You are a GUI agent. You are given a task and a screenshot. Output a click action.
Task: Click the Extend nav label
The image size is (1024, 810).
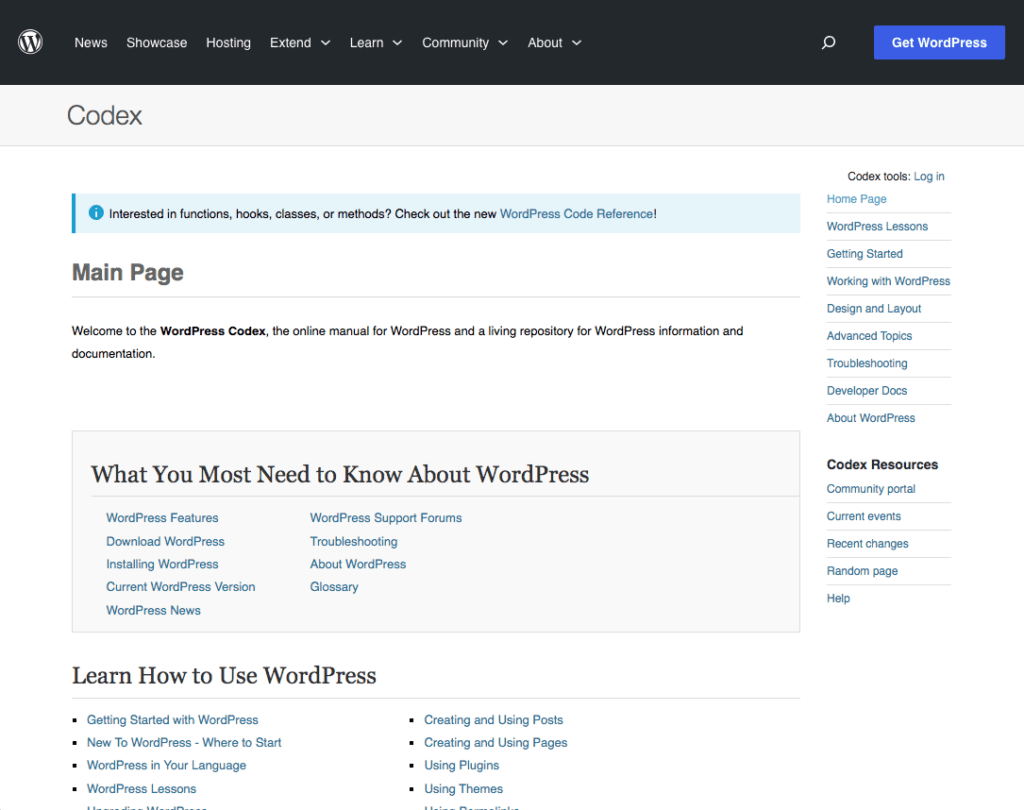(291, 42)
